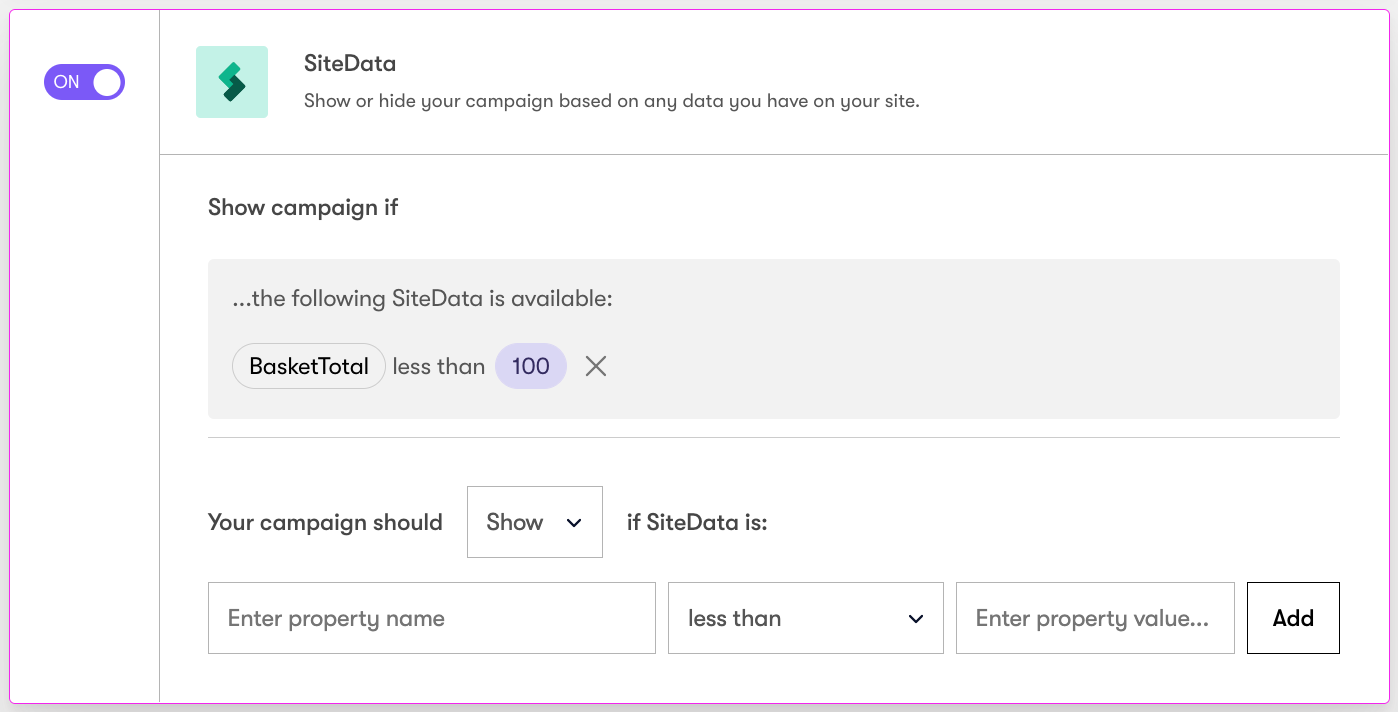This screenshot has width=1398, height=712.
Task: Click the condition rule summary box
Action: [774, 338]
